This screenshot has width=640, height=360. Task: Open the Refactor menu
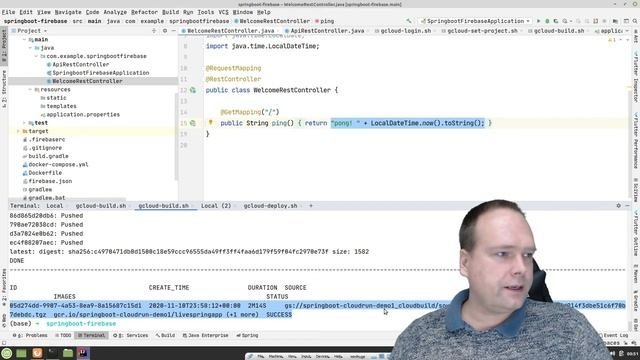point(144,12)
